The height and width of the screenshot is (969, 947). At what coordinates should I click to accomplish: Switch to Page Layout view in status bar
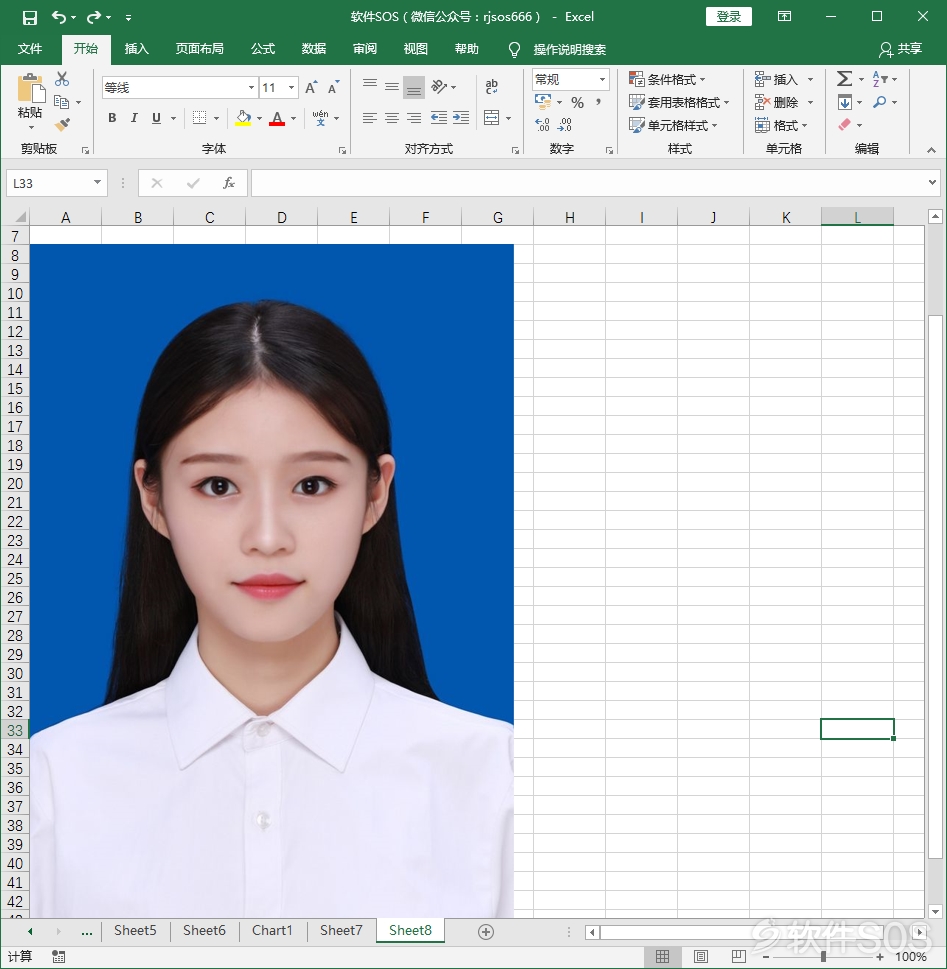700,957
